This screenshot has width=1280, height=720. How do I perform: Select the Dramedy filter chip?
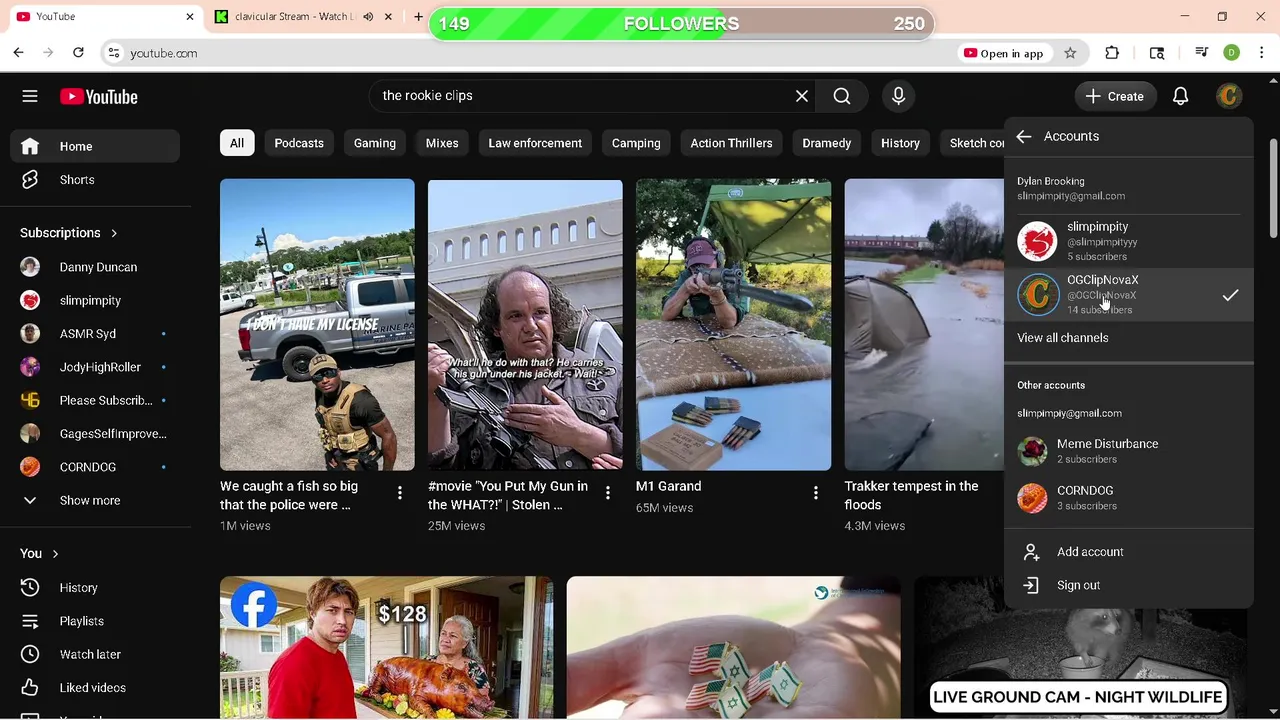point(827,143)
